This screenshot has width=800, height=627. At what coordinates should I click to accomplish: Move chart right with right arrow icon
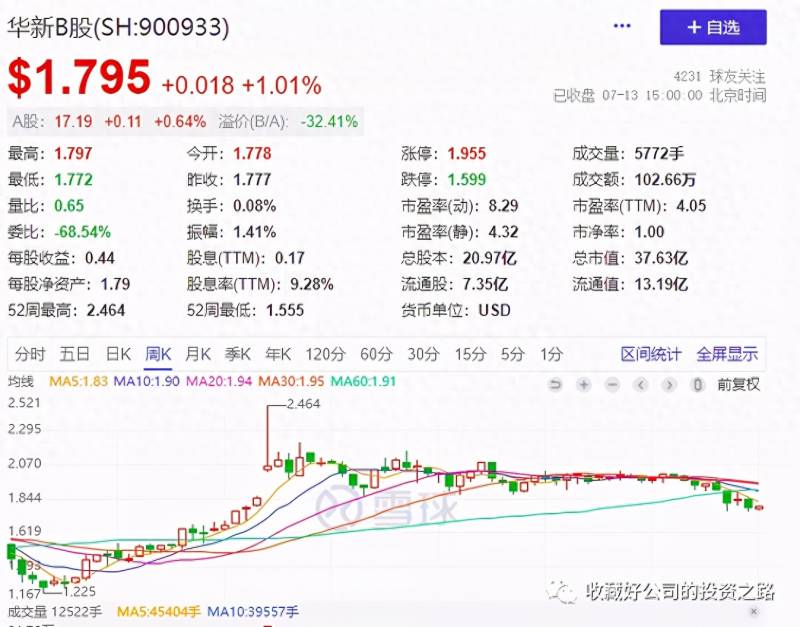tap(669, 384)
